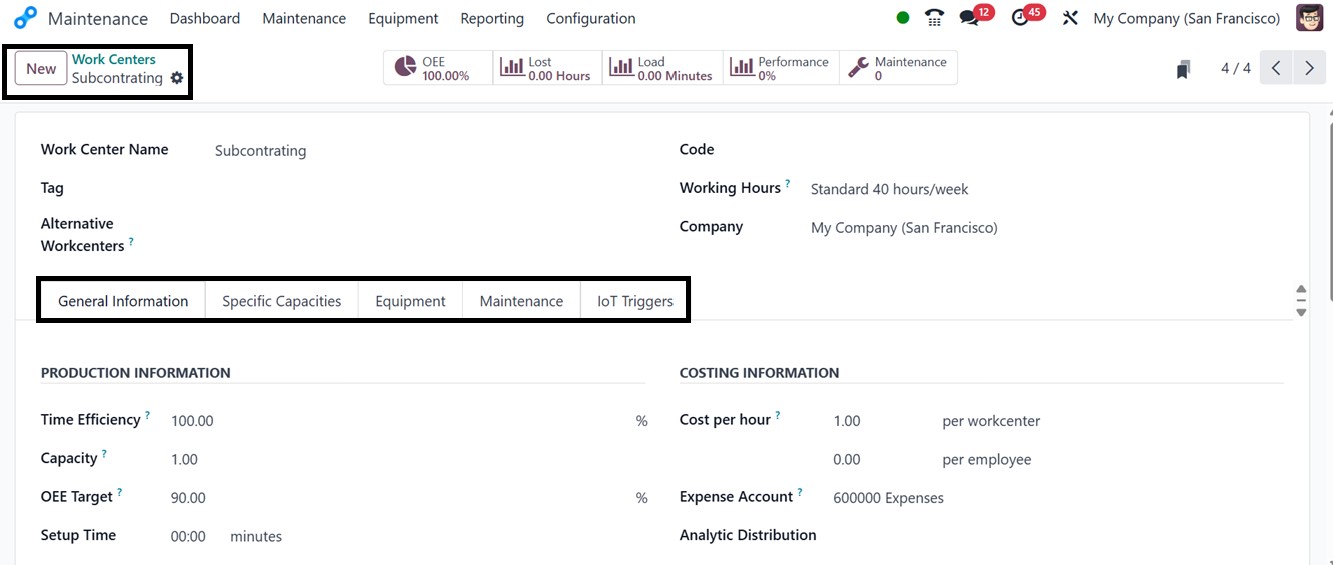This screenshot has height=565, width=1333.
Task: Open the Reporting menu
Action: coord(492,18)
